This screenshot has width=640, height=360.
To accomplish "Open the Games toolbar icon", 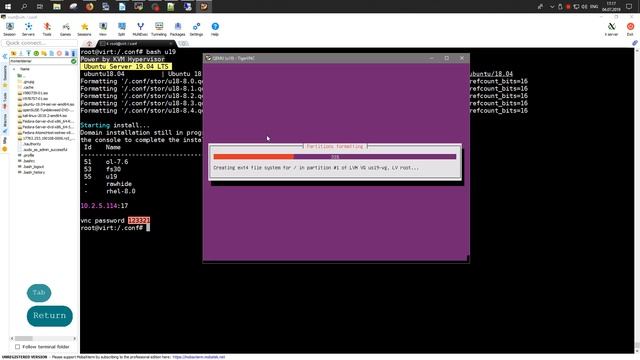I will pos(65,29).
